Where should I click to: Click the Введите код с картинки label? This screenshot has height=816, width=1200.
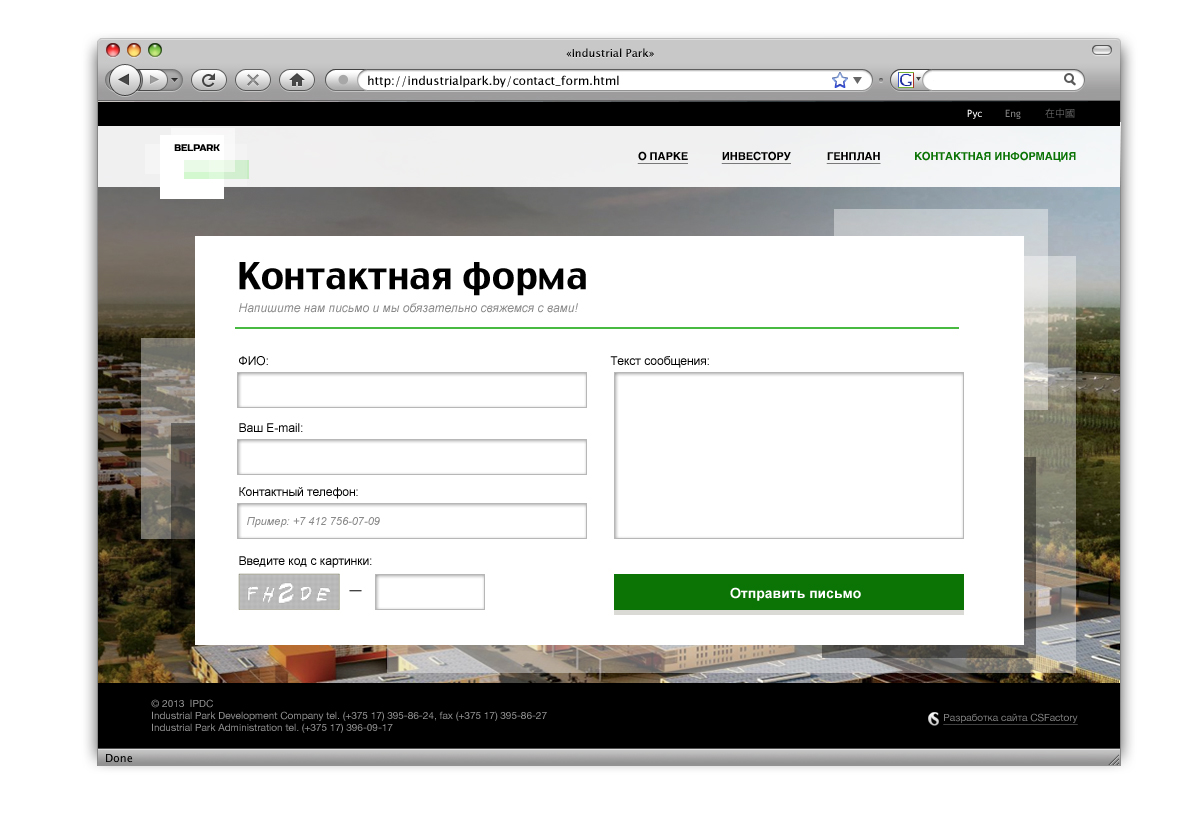pyautogui.click(x=305, y=562)
